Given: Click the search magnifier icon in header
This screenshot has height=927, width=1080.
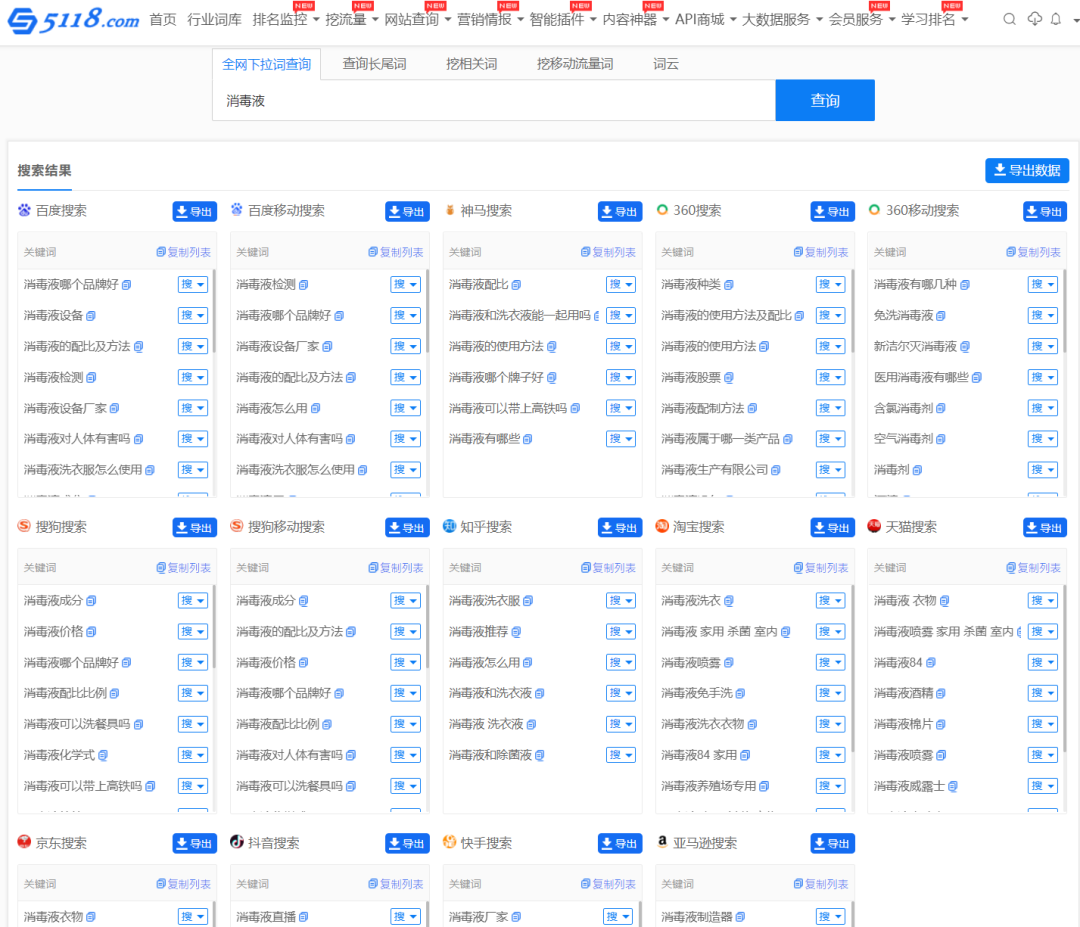Looking at the screenshot, I should coord(1009,19).
